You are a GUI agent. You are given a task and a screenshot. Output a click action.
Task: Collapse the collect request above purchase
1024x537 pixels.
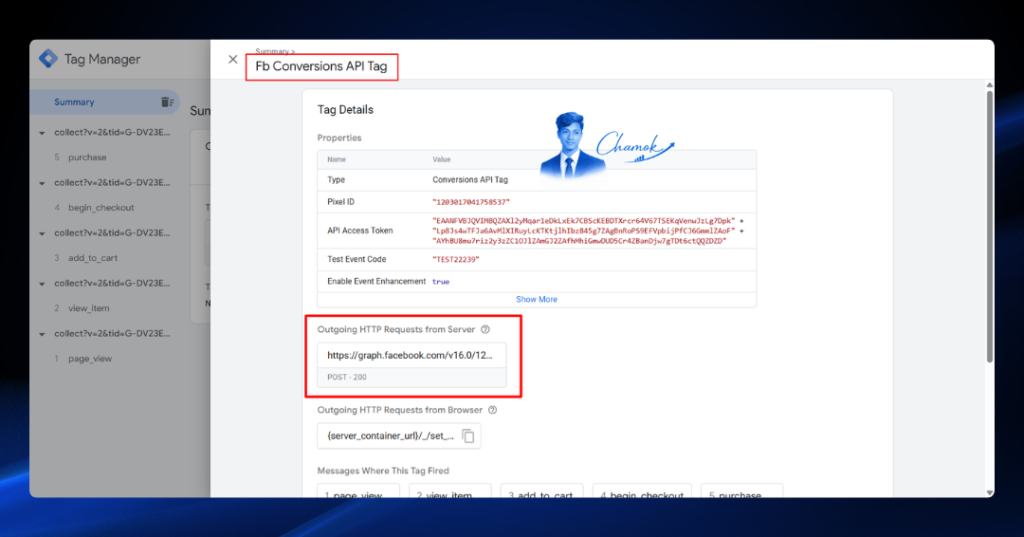pyautogui.click(x=42, y=133)
